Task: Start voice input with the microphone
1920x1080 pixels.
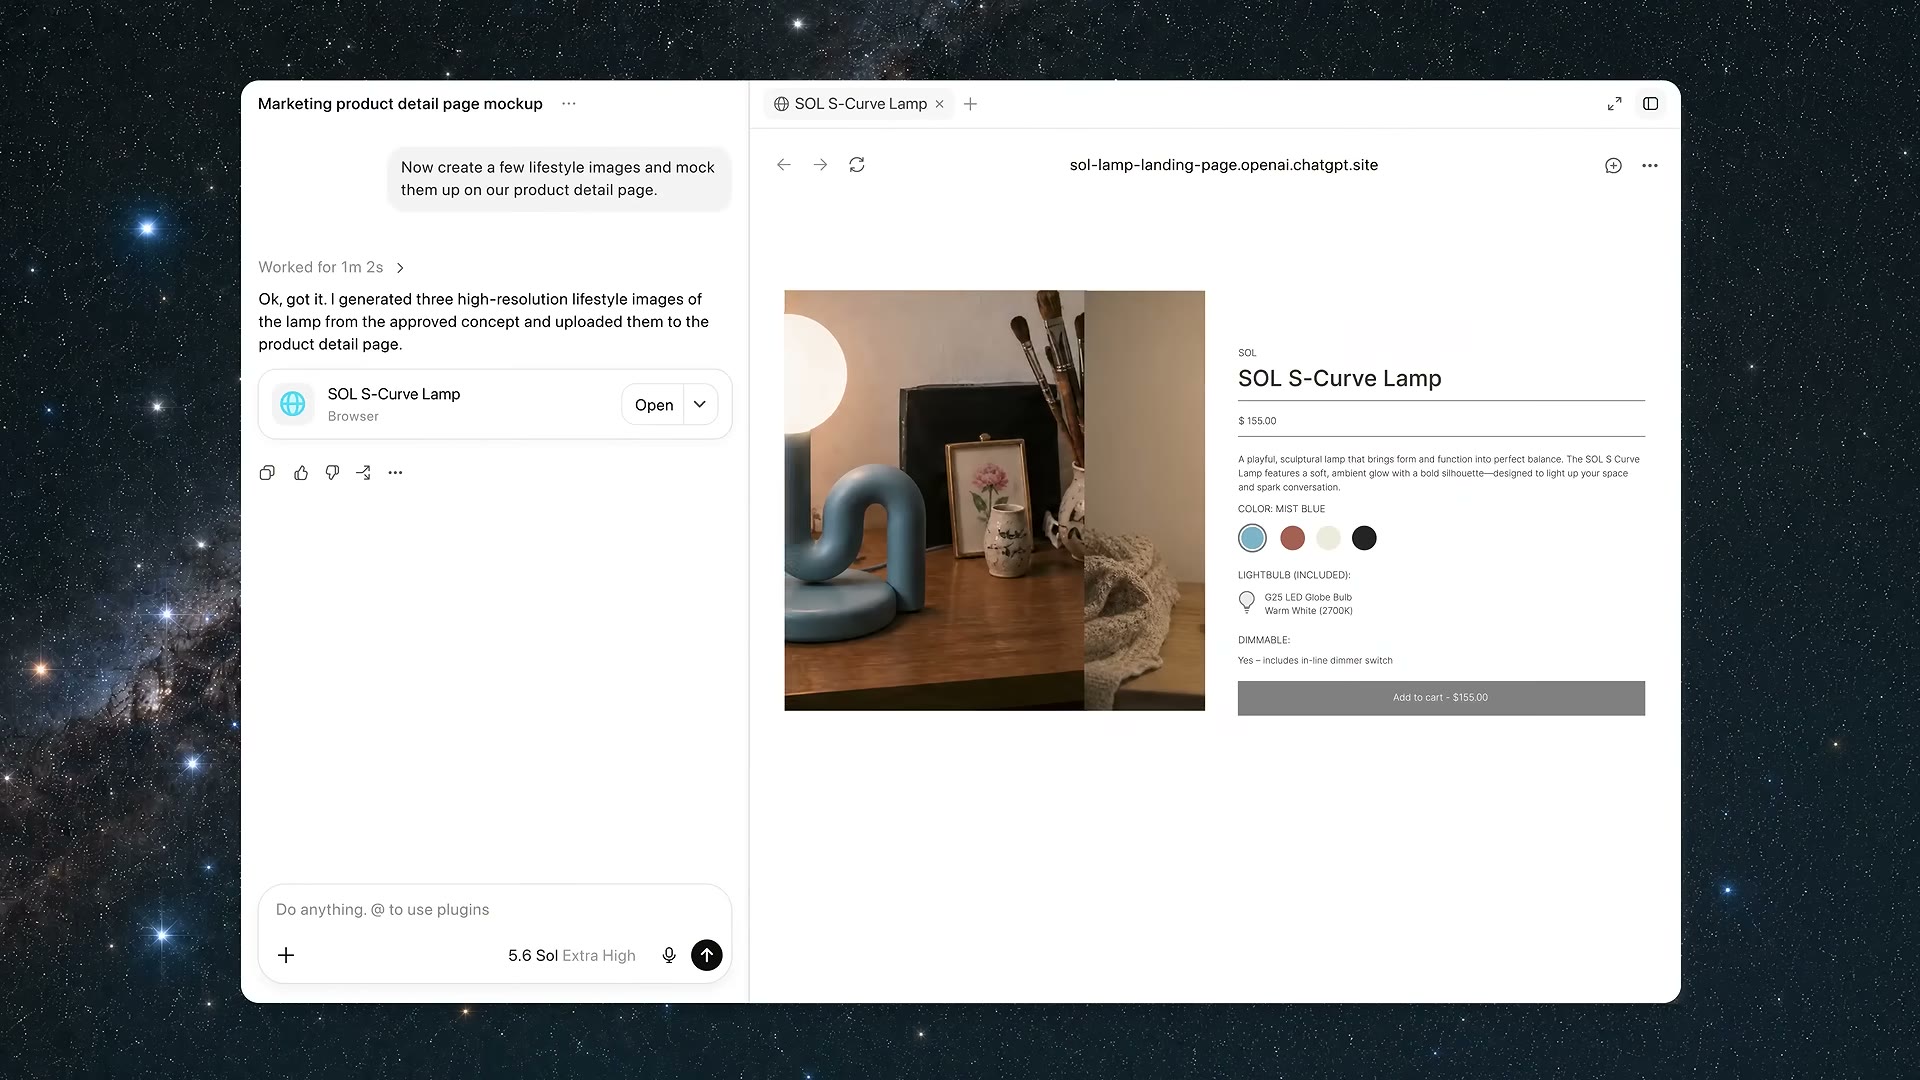Action: 669,955
